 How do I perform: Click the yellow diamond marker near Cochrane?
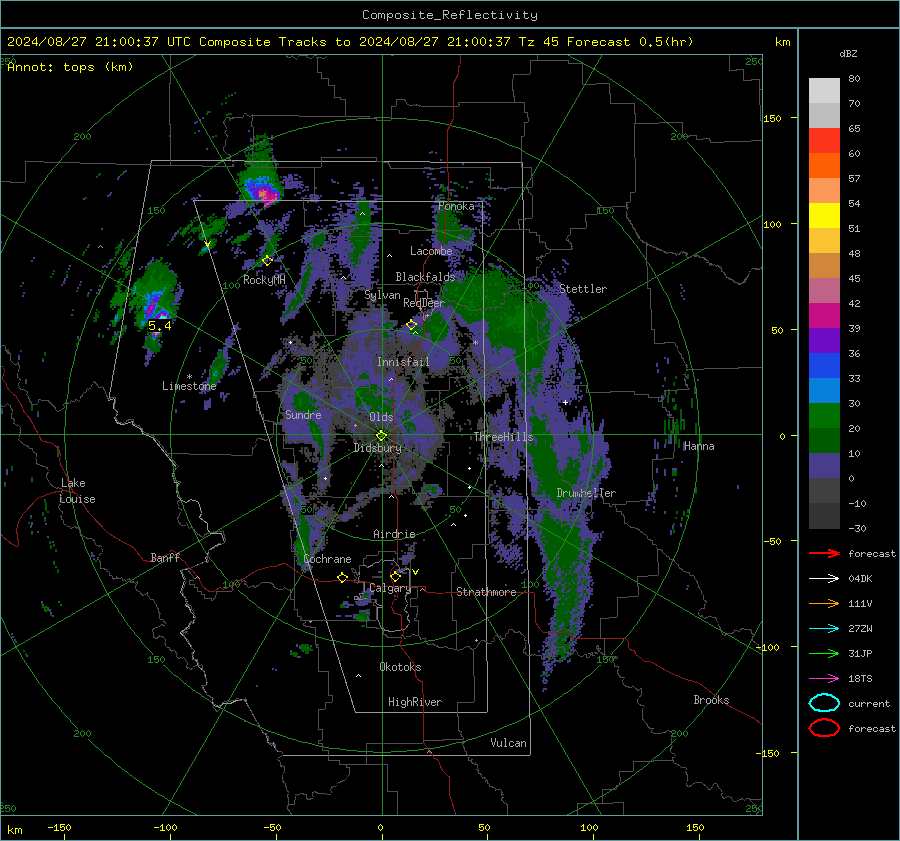point(342,577)
